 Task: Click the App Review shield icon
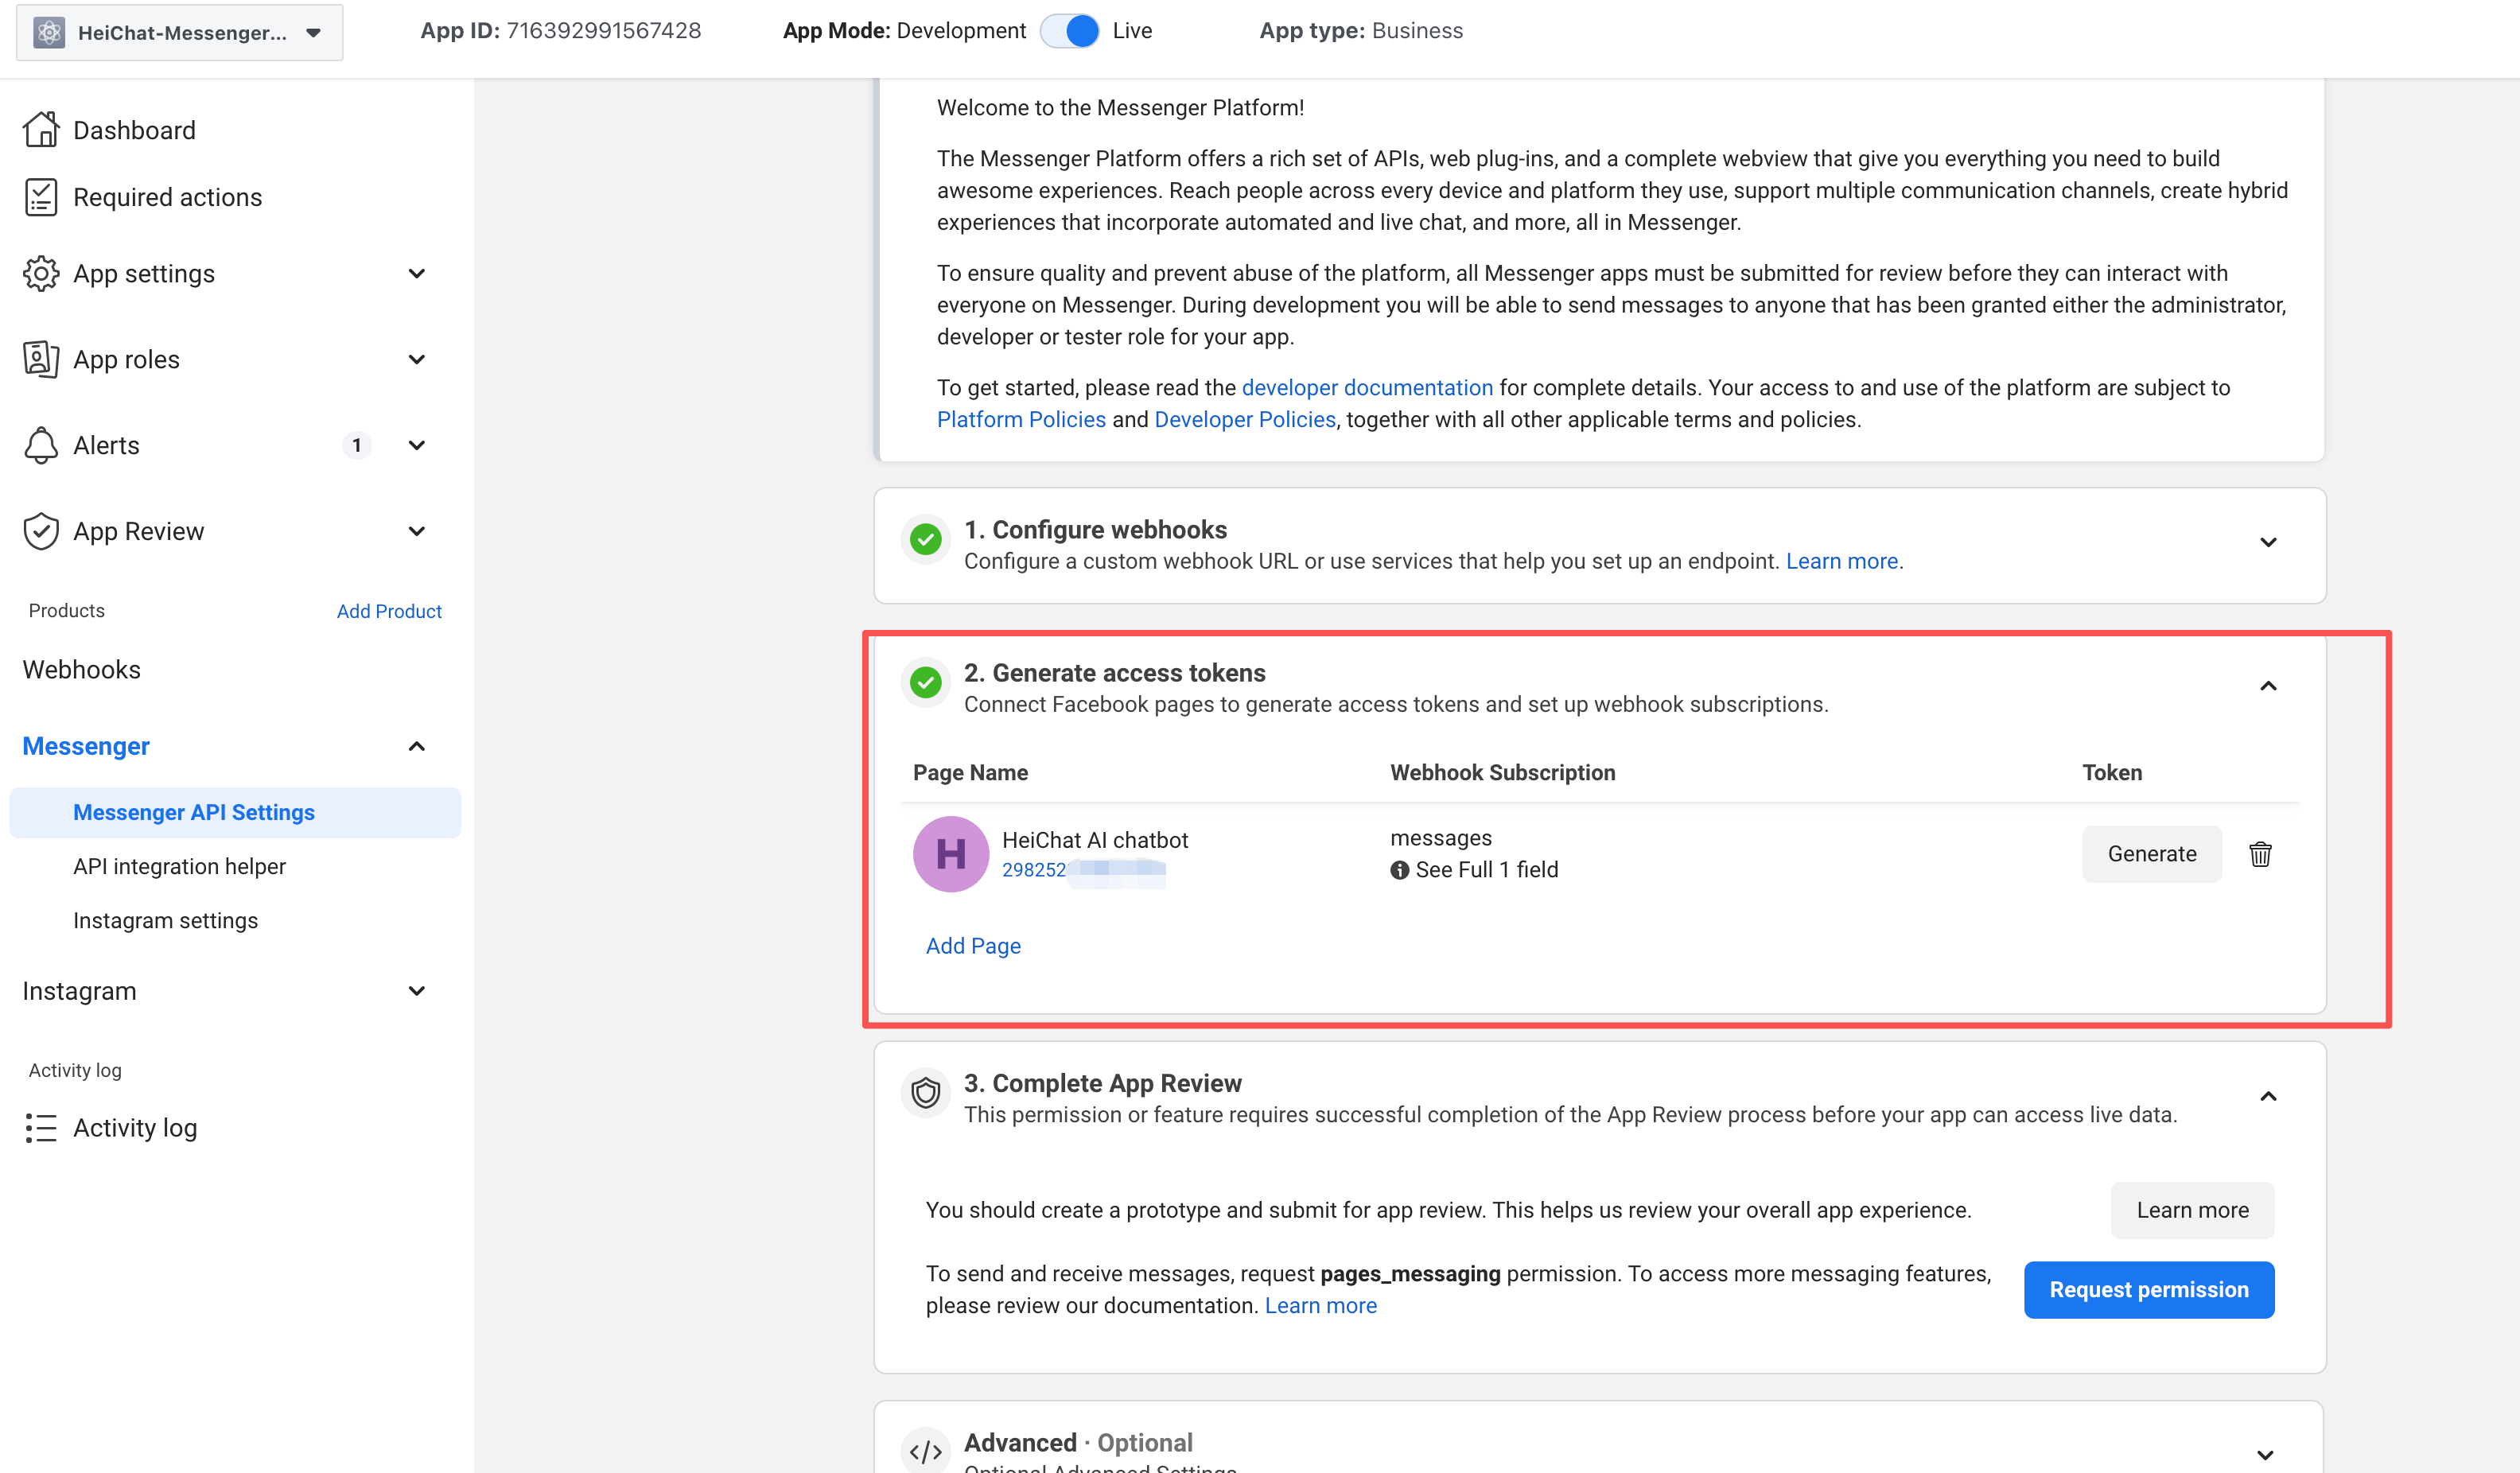[41, 531]
